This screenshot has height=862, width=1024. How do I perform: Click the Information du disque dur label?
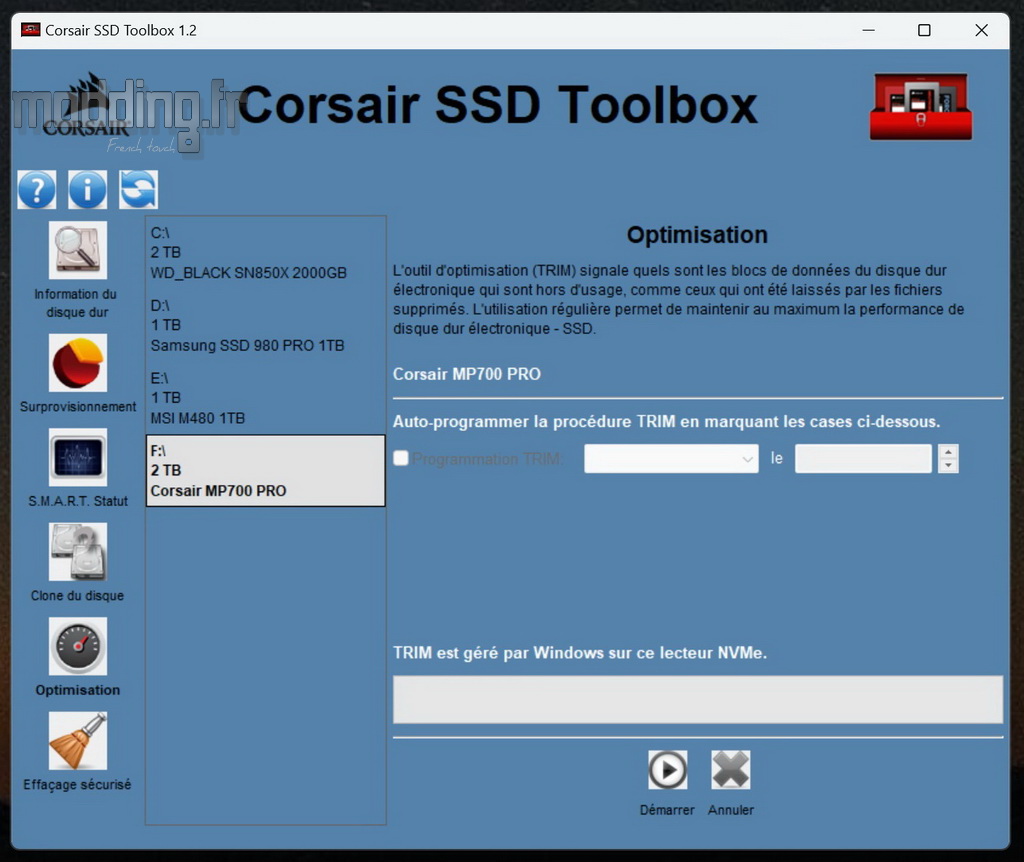(x=76, y=303)
